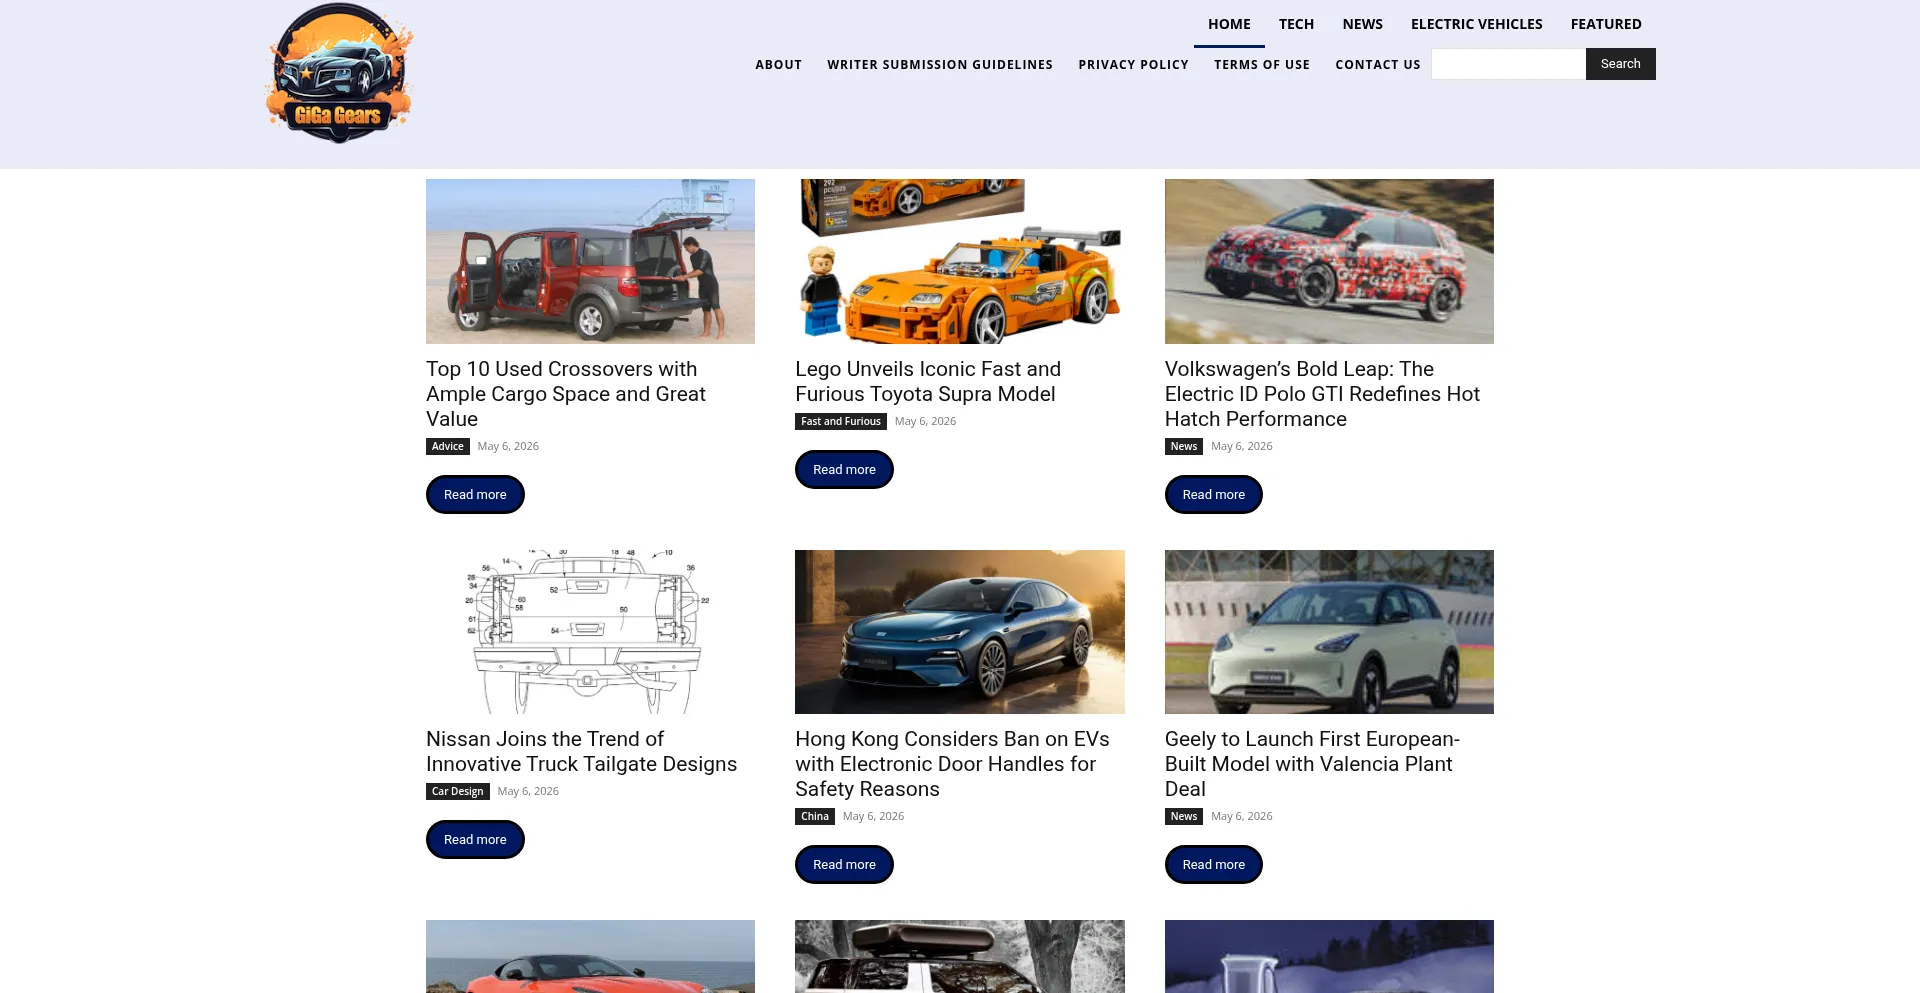
Task: Open the snowy night scene thumbnail at bottom
Action: 1329,956
